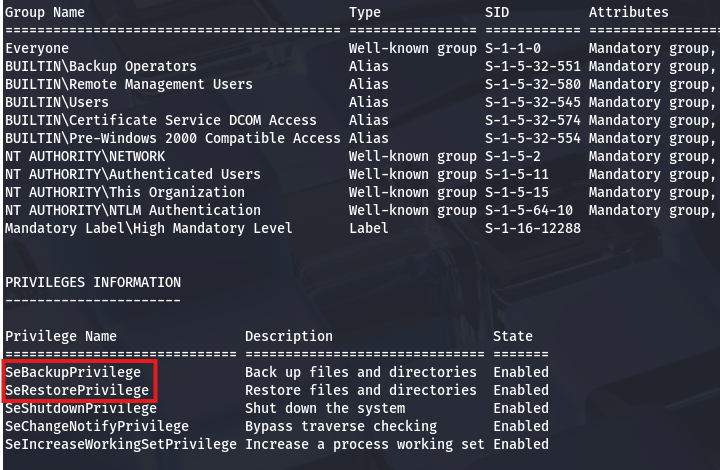Click the SID column header
The width and height of the screenshot is (720, 470).
coord(497,12)
